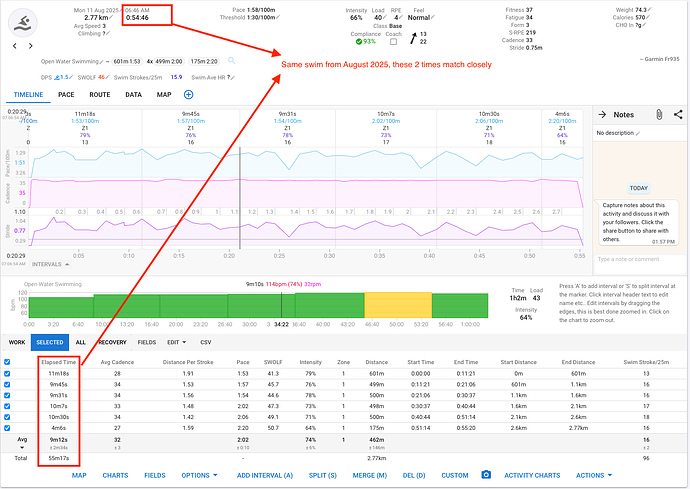The height and width of the screenshot is (489, 690).
Task: Click the magnifier icon beside interval chips
Action: [231, 61]
